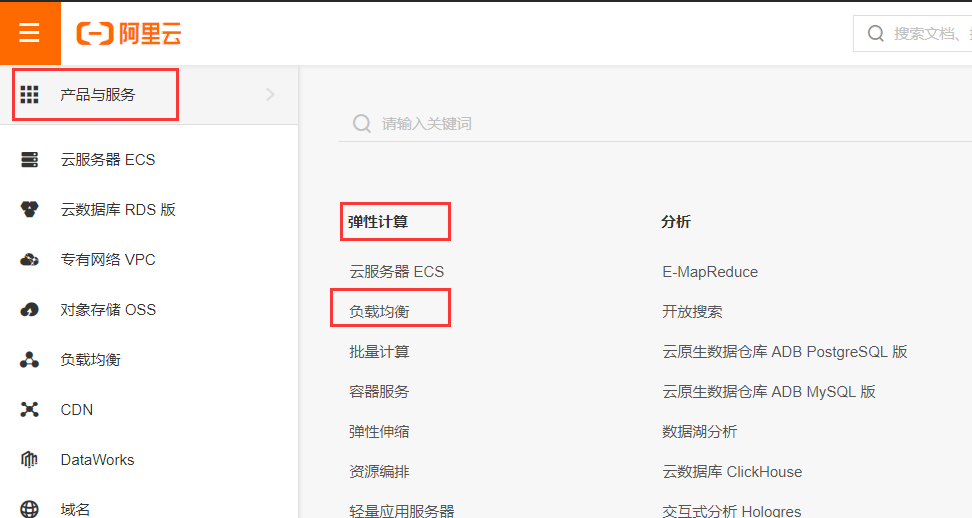
Task: Click the 弹性计算 category heading
Action: [378, 222]
